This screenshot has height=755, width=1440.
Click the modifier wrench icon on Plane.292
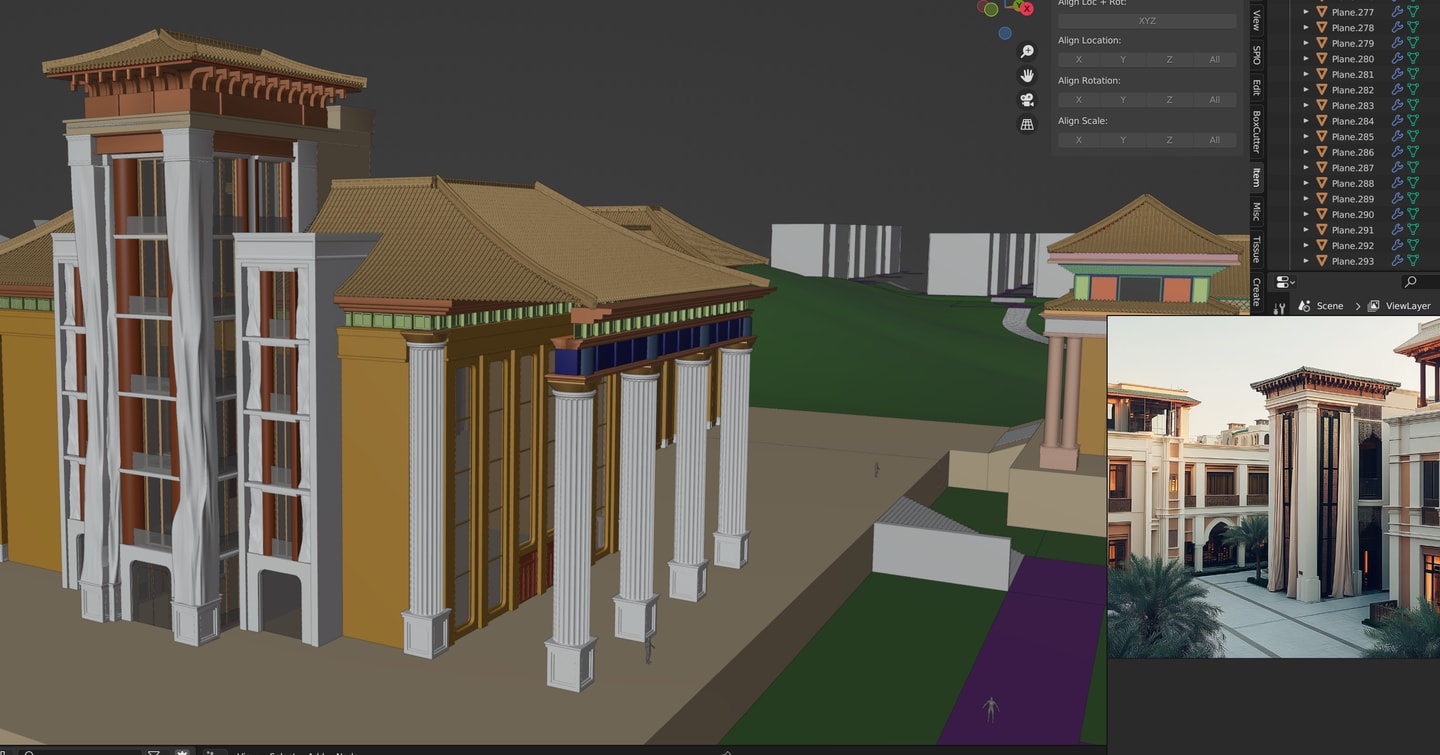pyautogui.click(x=1398, y=245)
